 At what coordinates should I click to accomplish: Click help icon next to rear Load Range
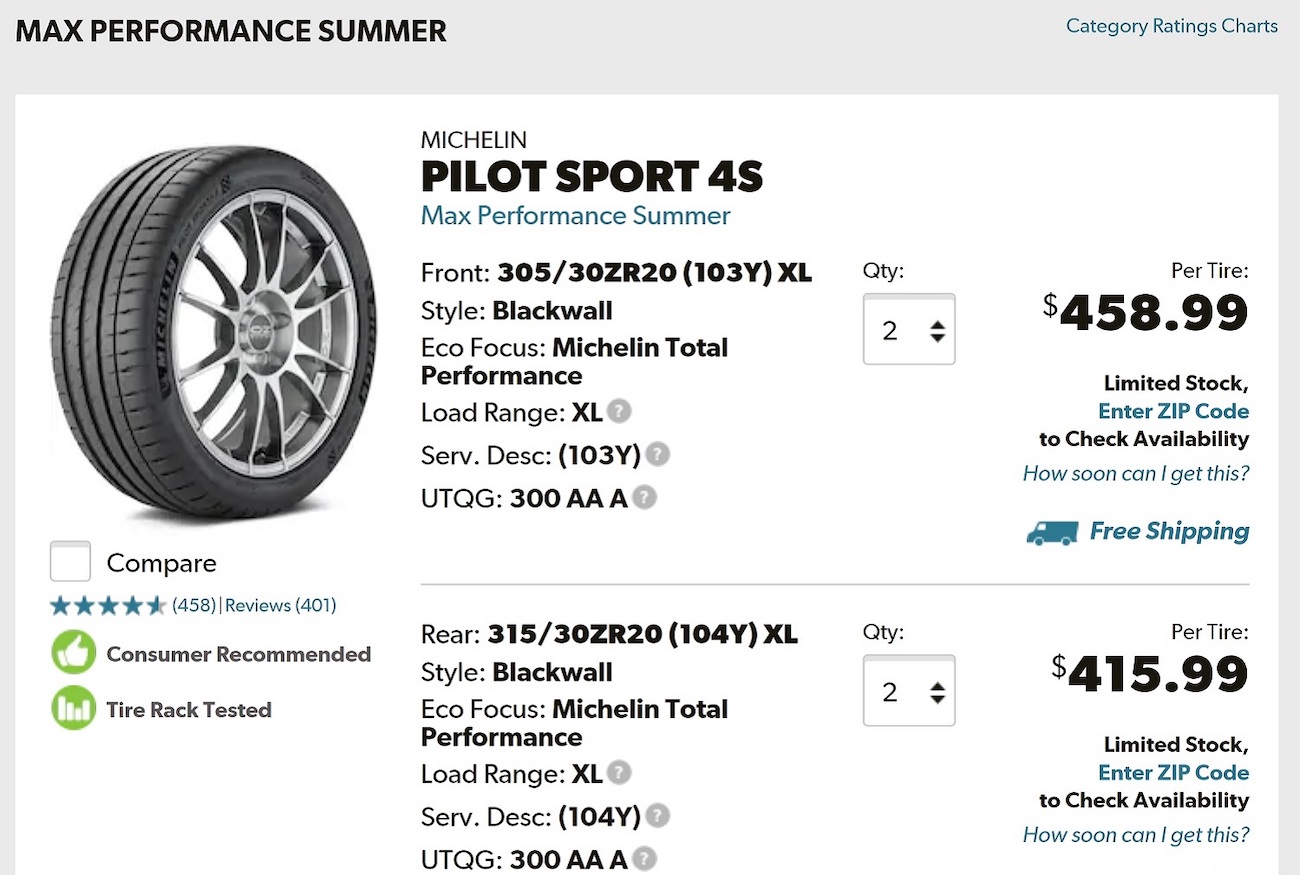pos(620,772)
